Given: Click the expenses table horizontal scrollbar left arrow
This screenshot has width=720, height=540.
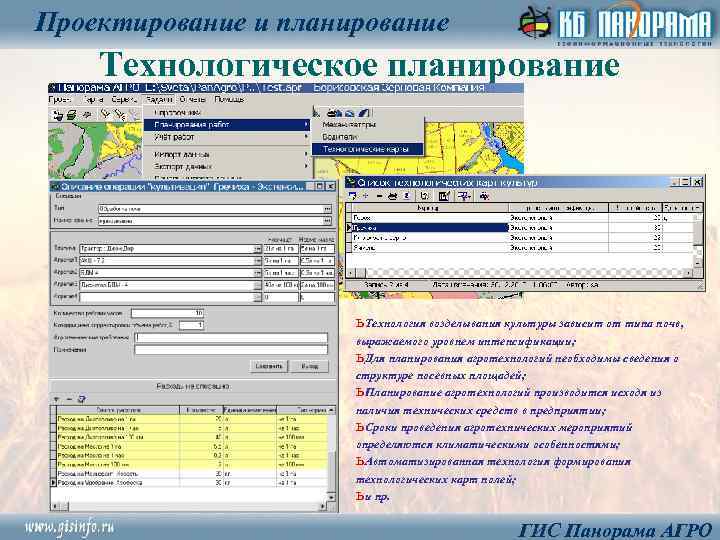Looking at the screenshot, I should coord(56,506).
